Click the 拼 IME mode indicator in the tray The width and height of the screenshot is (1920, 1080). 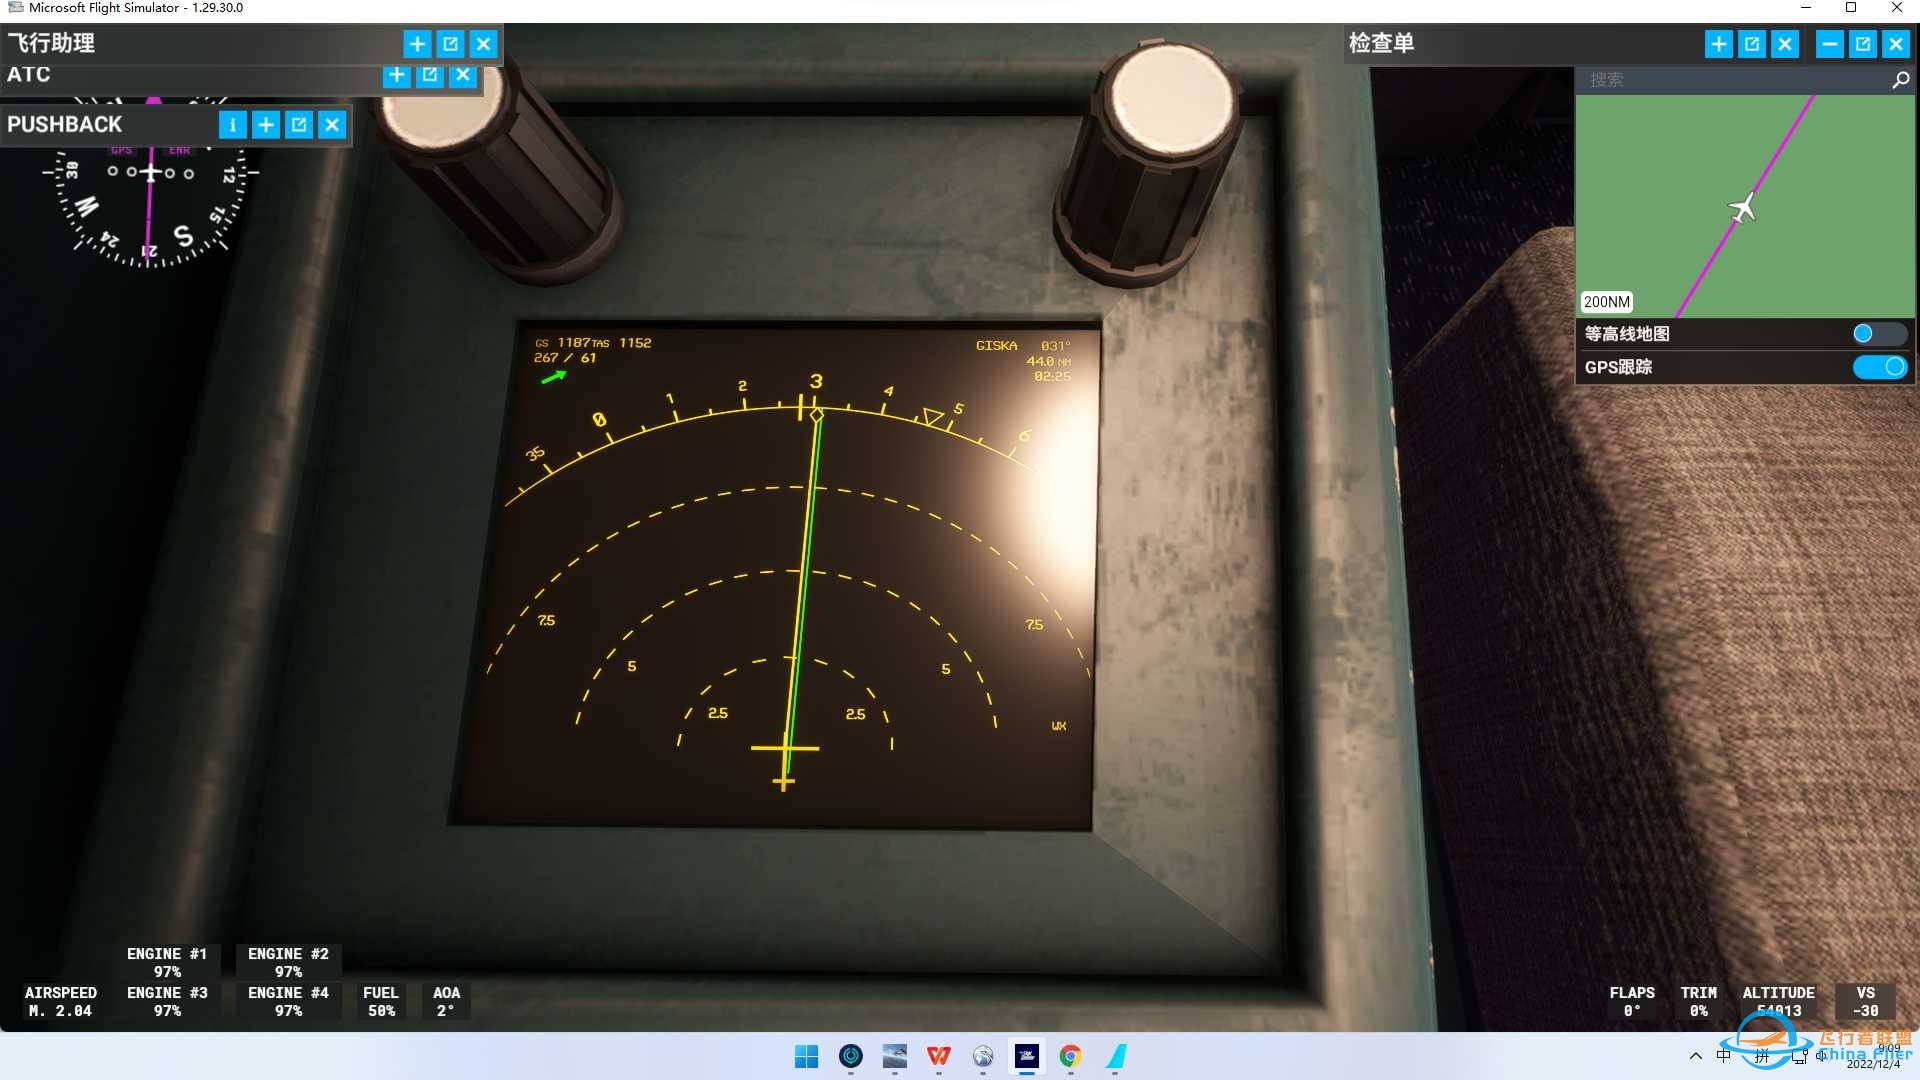click(1762, 1056)
